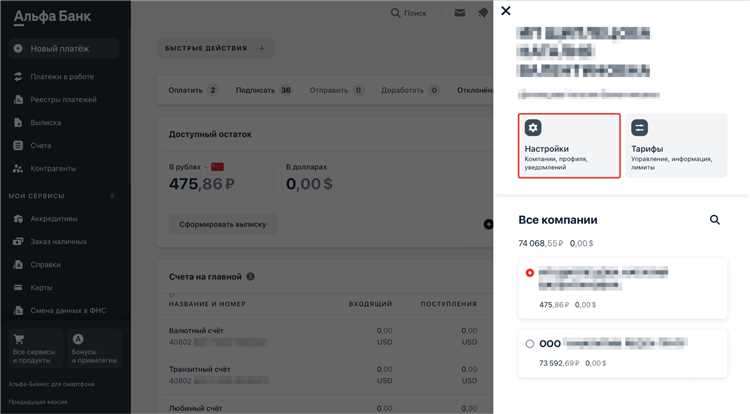Image resolution: width=750 pixels, height=414 pixels.
Task: Click the Аккредитивы icon
Action: pyautogui.click(x=18, y=218)
